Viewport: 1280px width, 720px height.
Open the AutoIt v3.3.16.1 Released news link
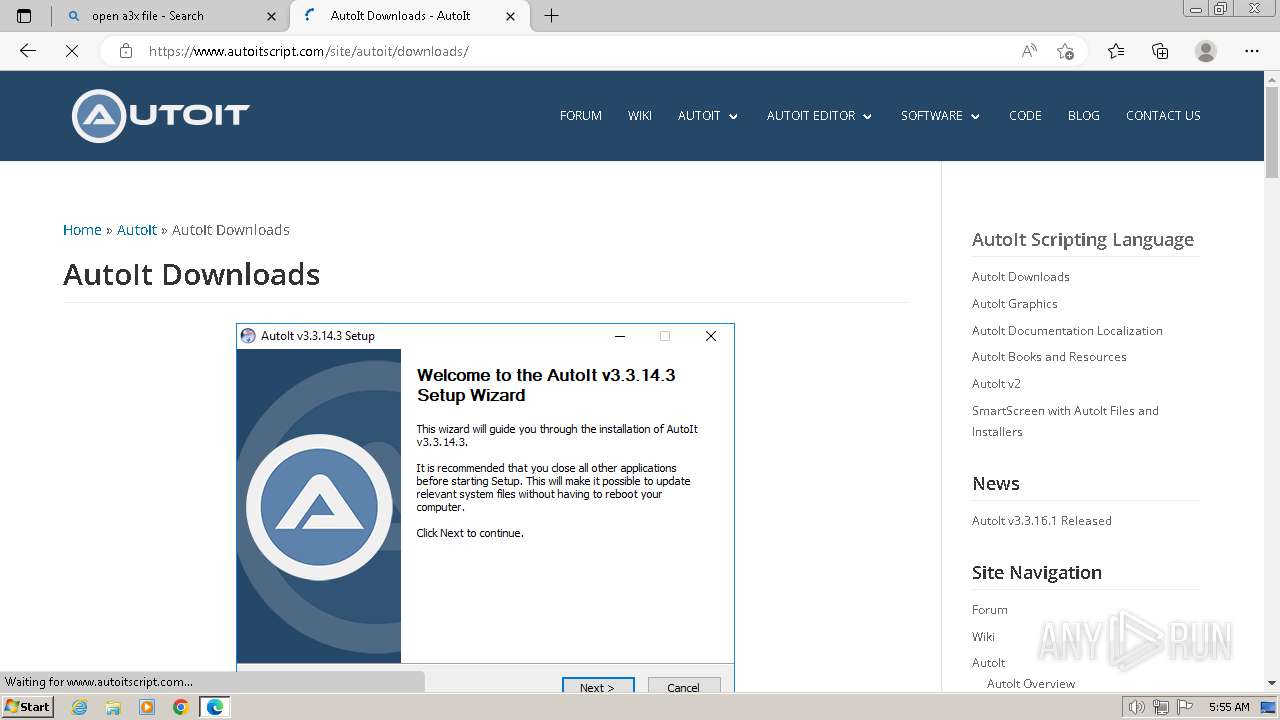(1042, 521)
